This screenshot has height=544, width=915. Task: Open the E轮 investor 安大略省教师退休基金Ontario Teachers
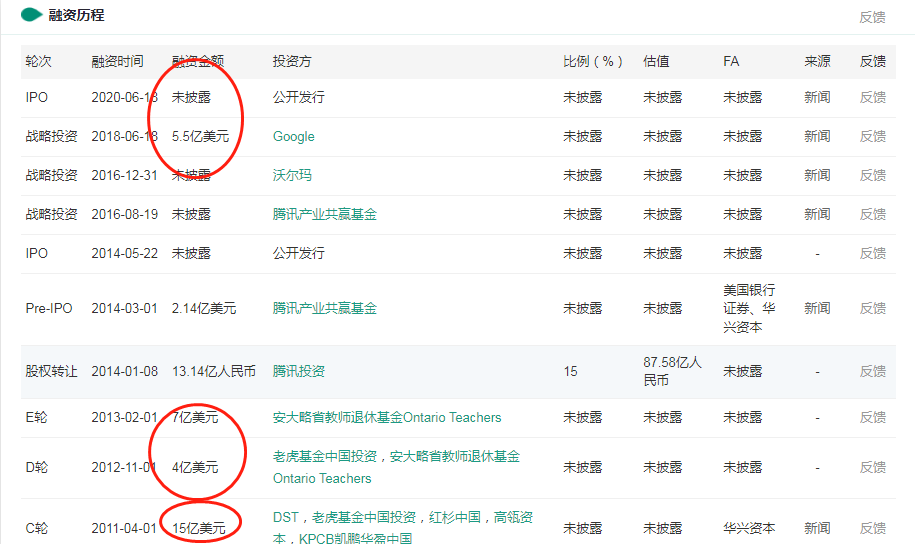pyautogui.click(x=387, y=417)
